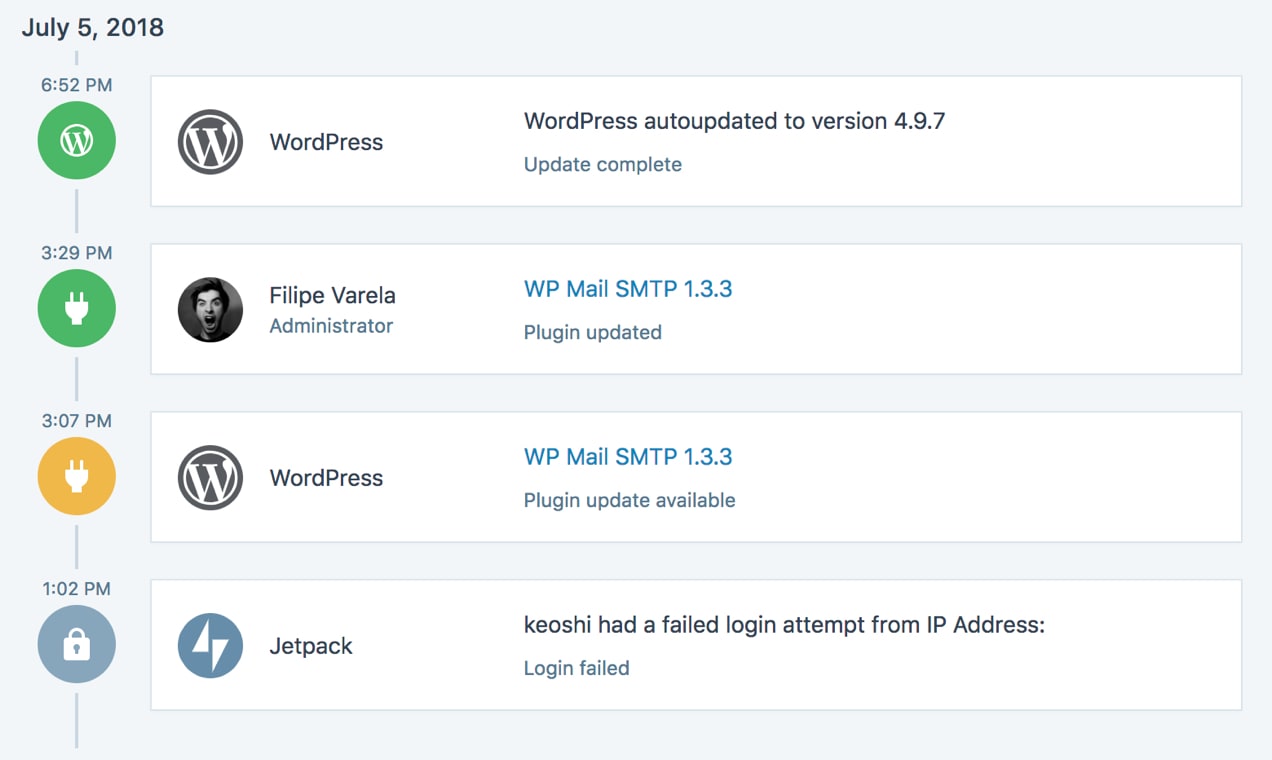Viewport: 1272px width, 760px height.
Task: Click the July 5, 2018 date heading
Action: pos(92,27)
